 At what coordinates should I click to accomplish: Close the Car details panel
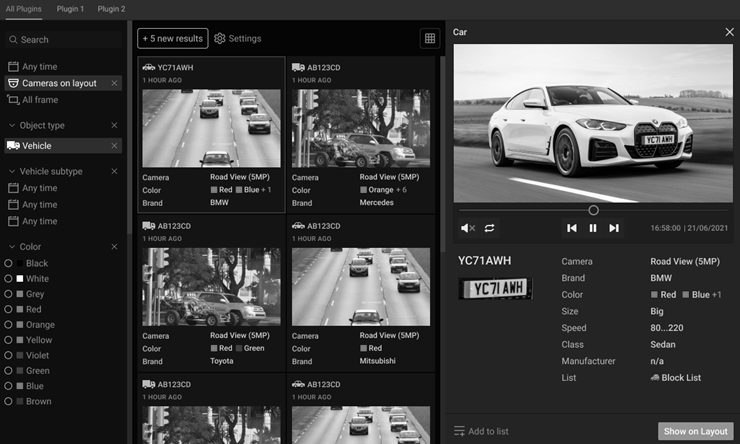pos(729,32)
